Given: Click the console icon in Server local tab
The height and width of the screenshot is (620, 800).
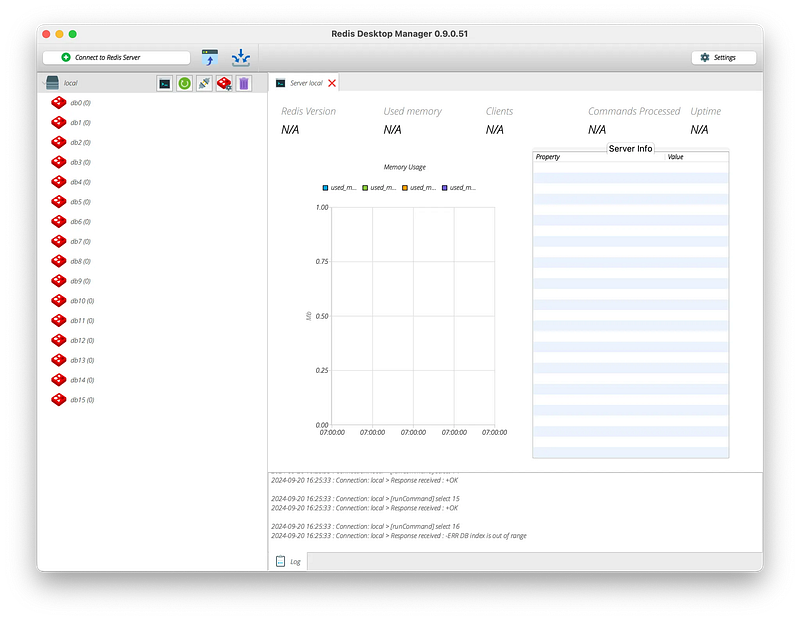Looking at the screenshot, I should [281, 83].
